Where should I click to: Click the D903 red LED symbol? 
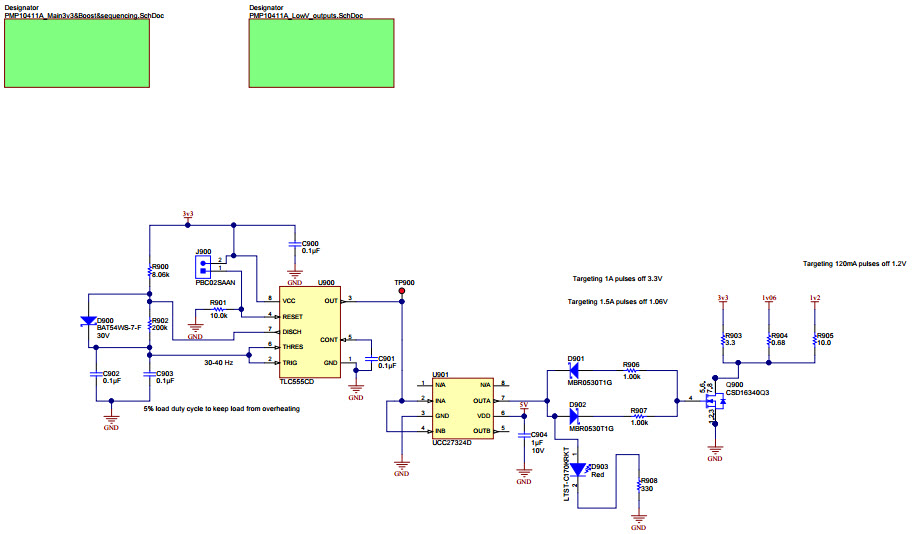pyautogui.click(x=579, y=467)
